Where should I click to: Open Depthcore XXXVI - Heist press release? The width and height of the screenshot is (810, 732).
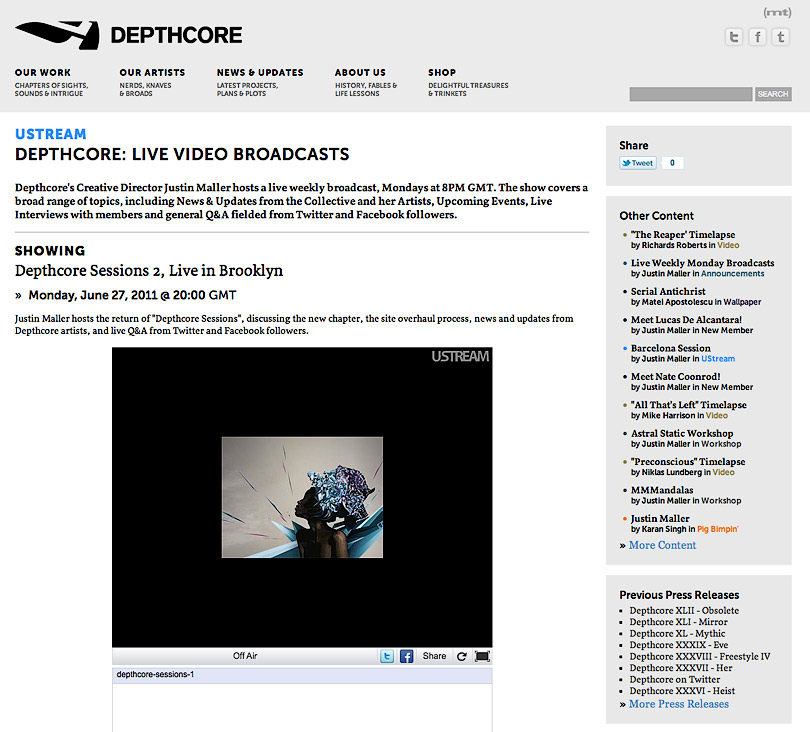click(x=682, y=691)
